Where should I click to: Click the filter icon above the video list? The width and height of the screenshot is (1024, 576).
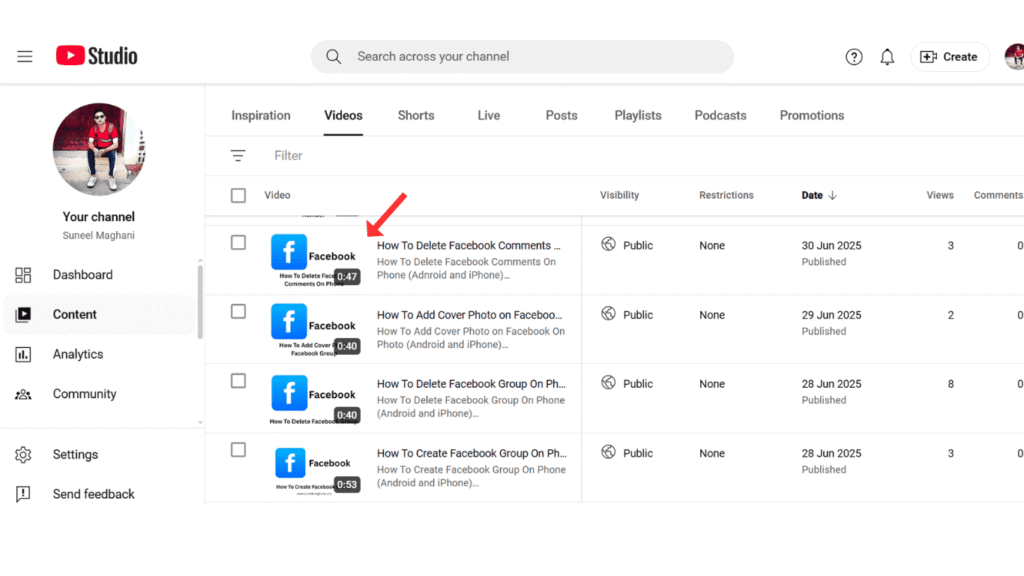point(238,155)
